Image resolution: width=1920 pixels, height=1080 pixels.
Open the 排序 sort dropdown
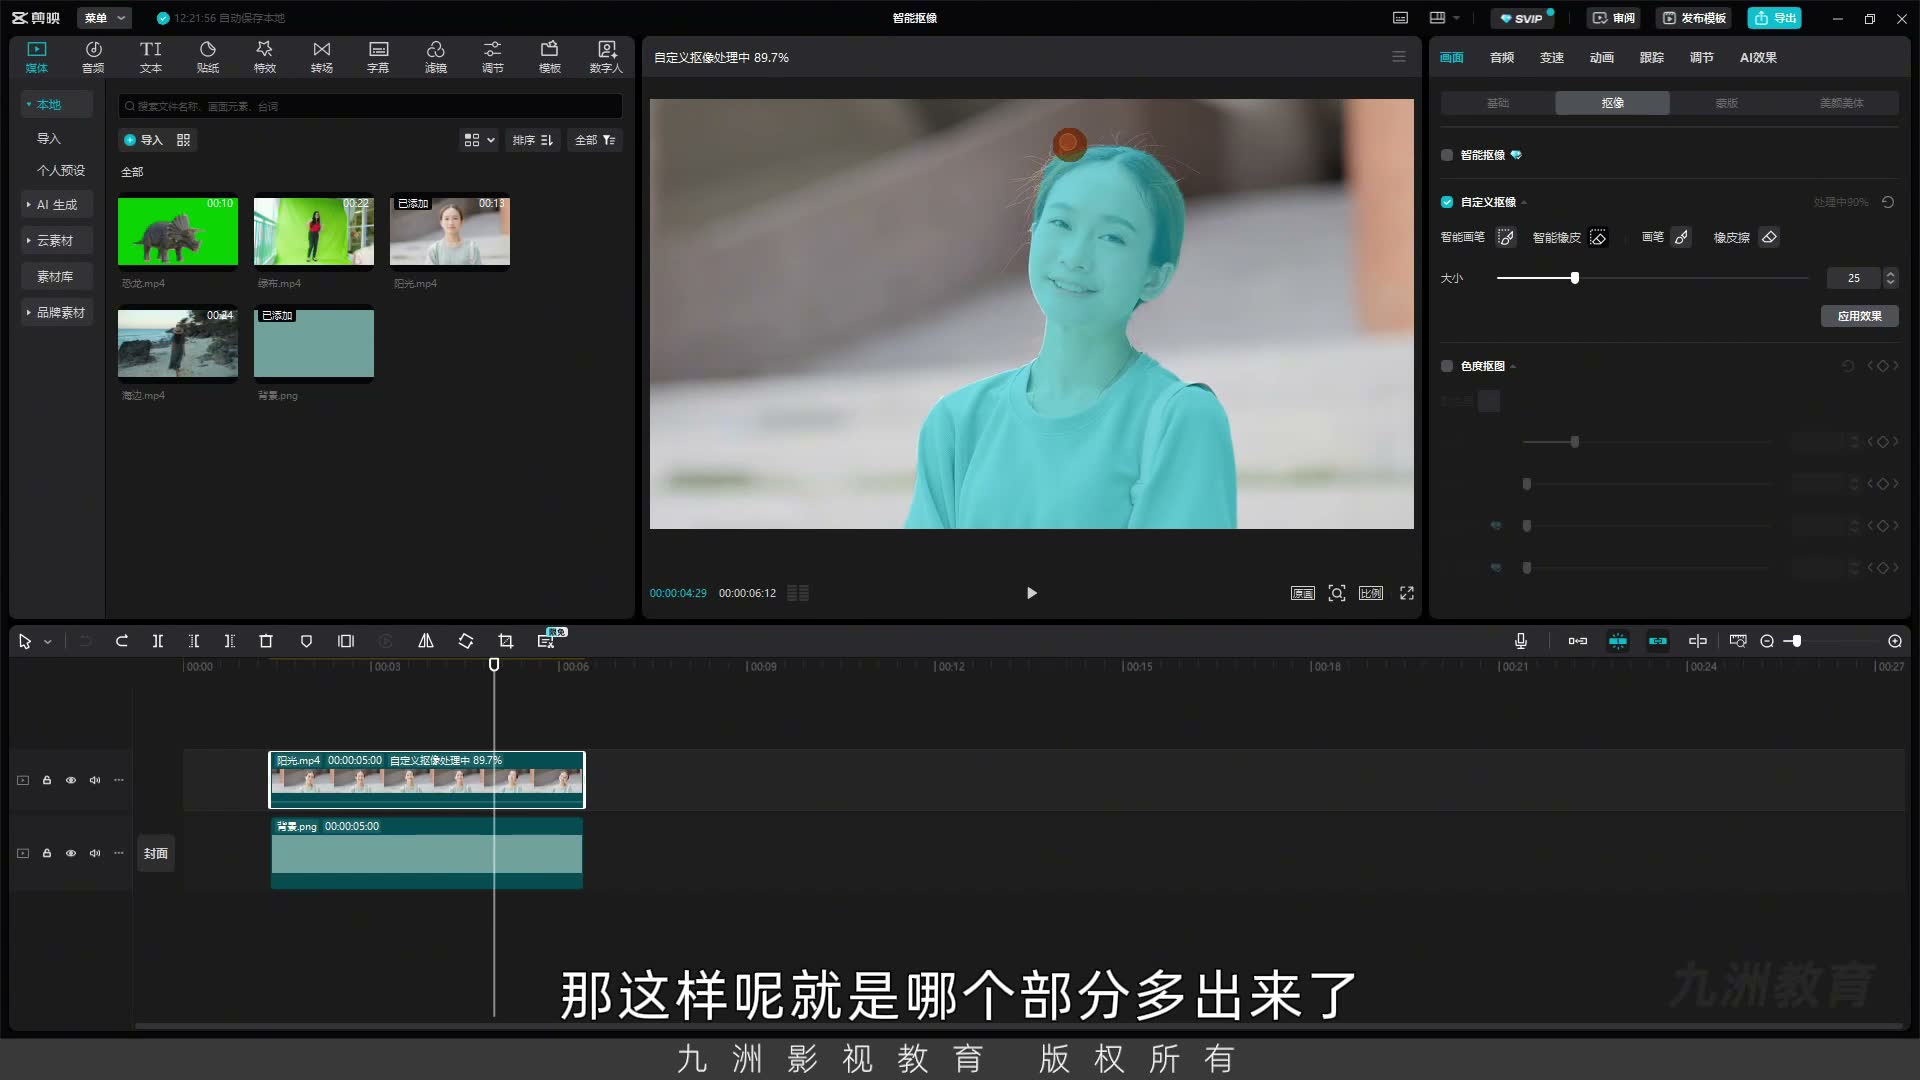pyautogui.click(x=533, y=140)
